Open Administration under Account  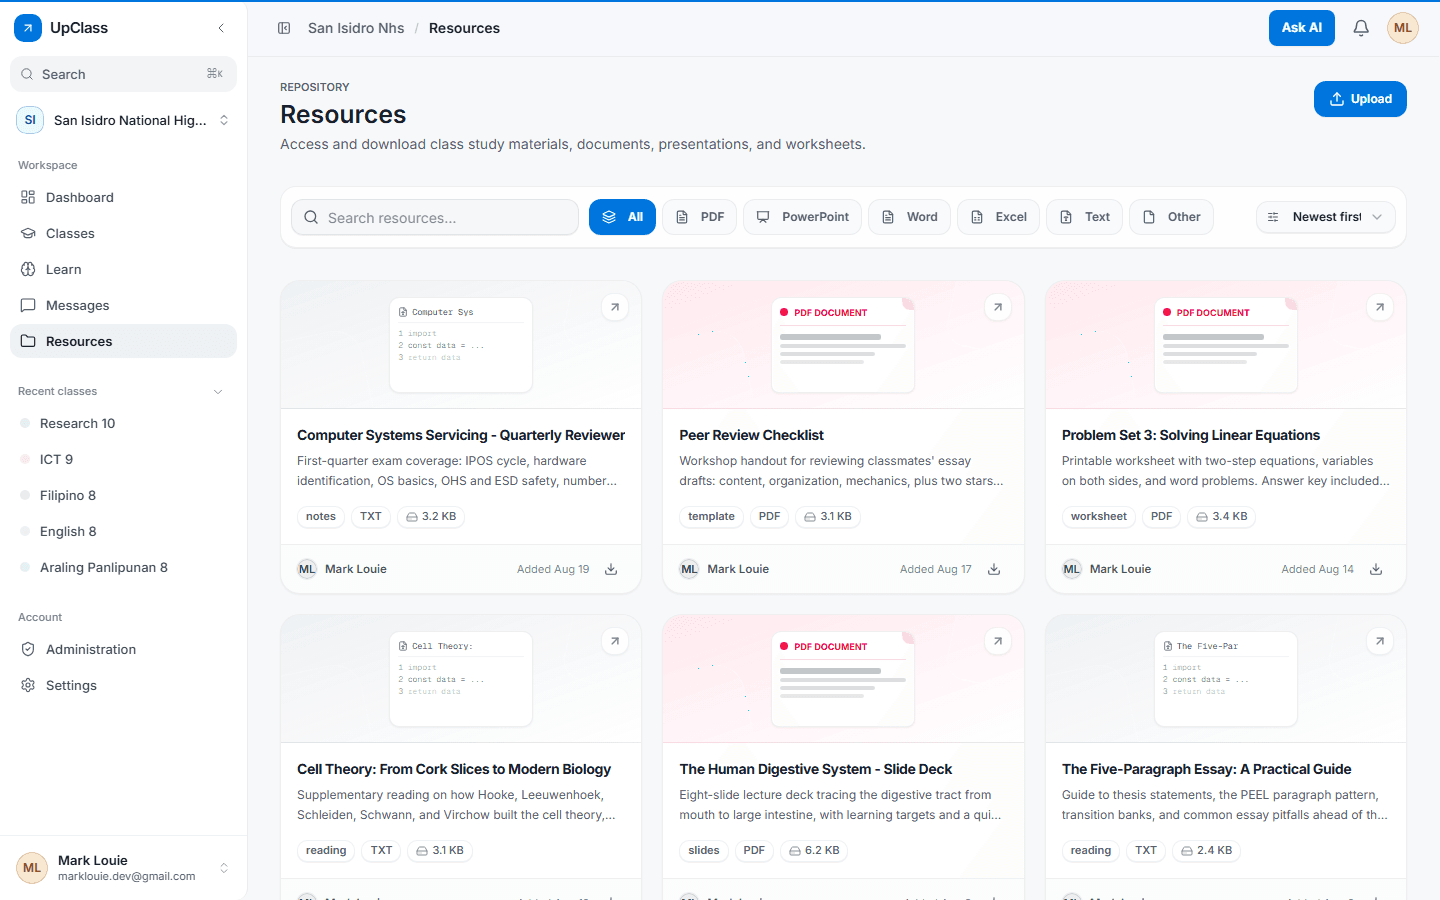coord(123,649)
